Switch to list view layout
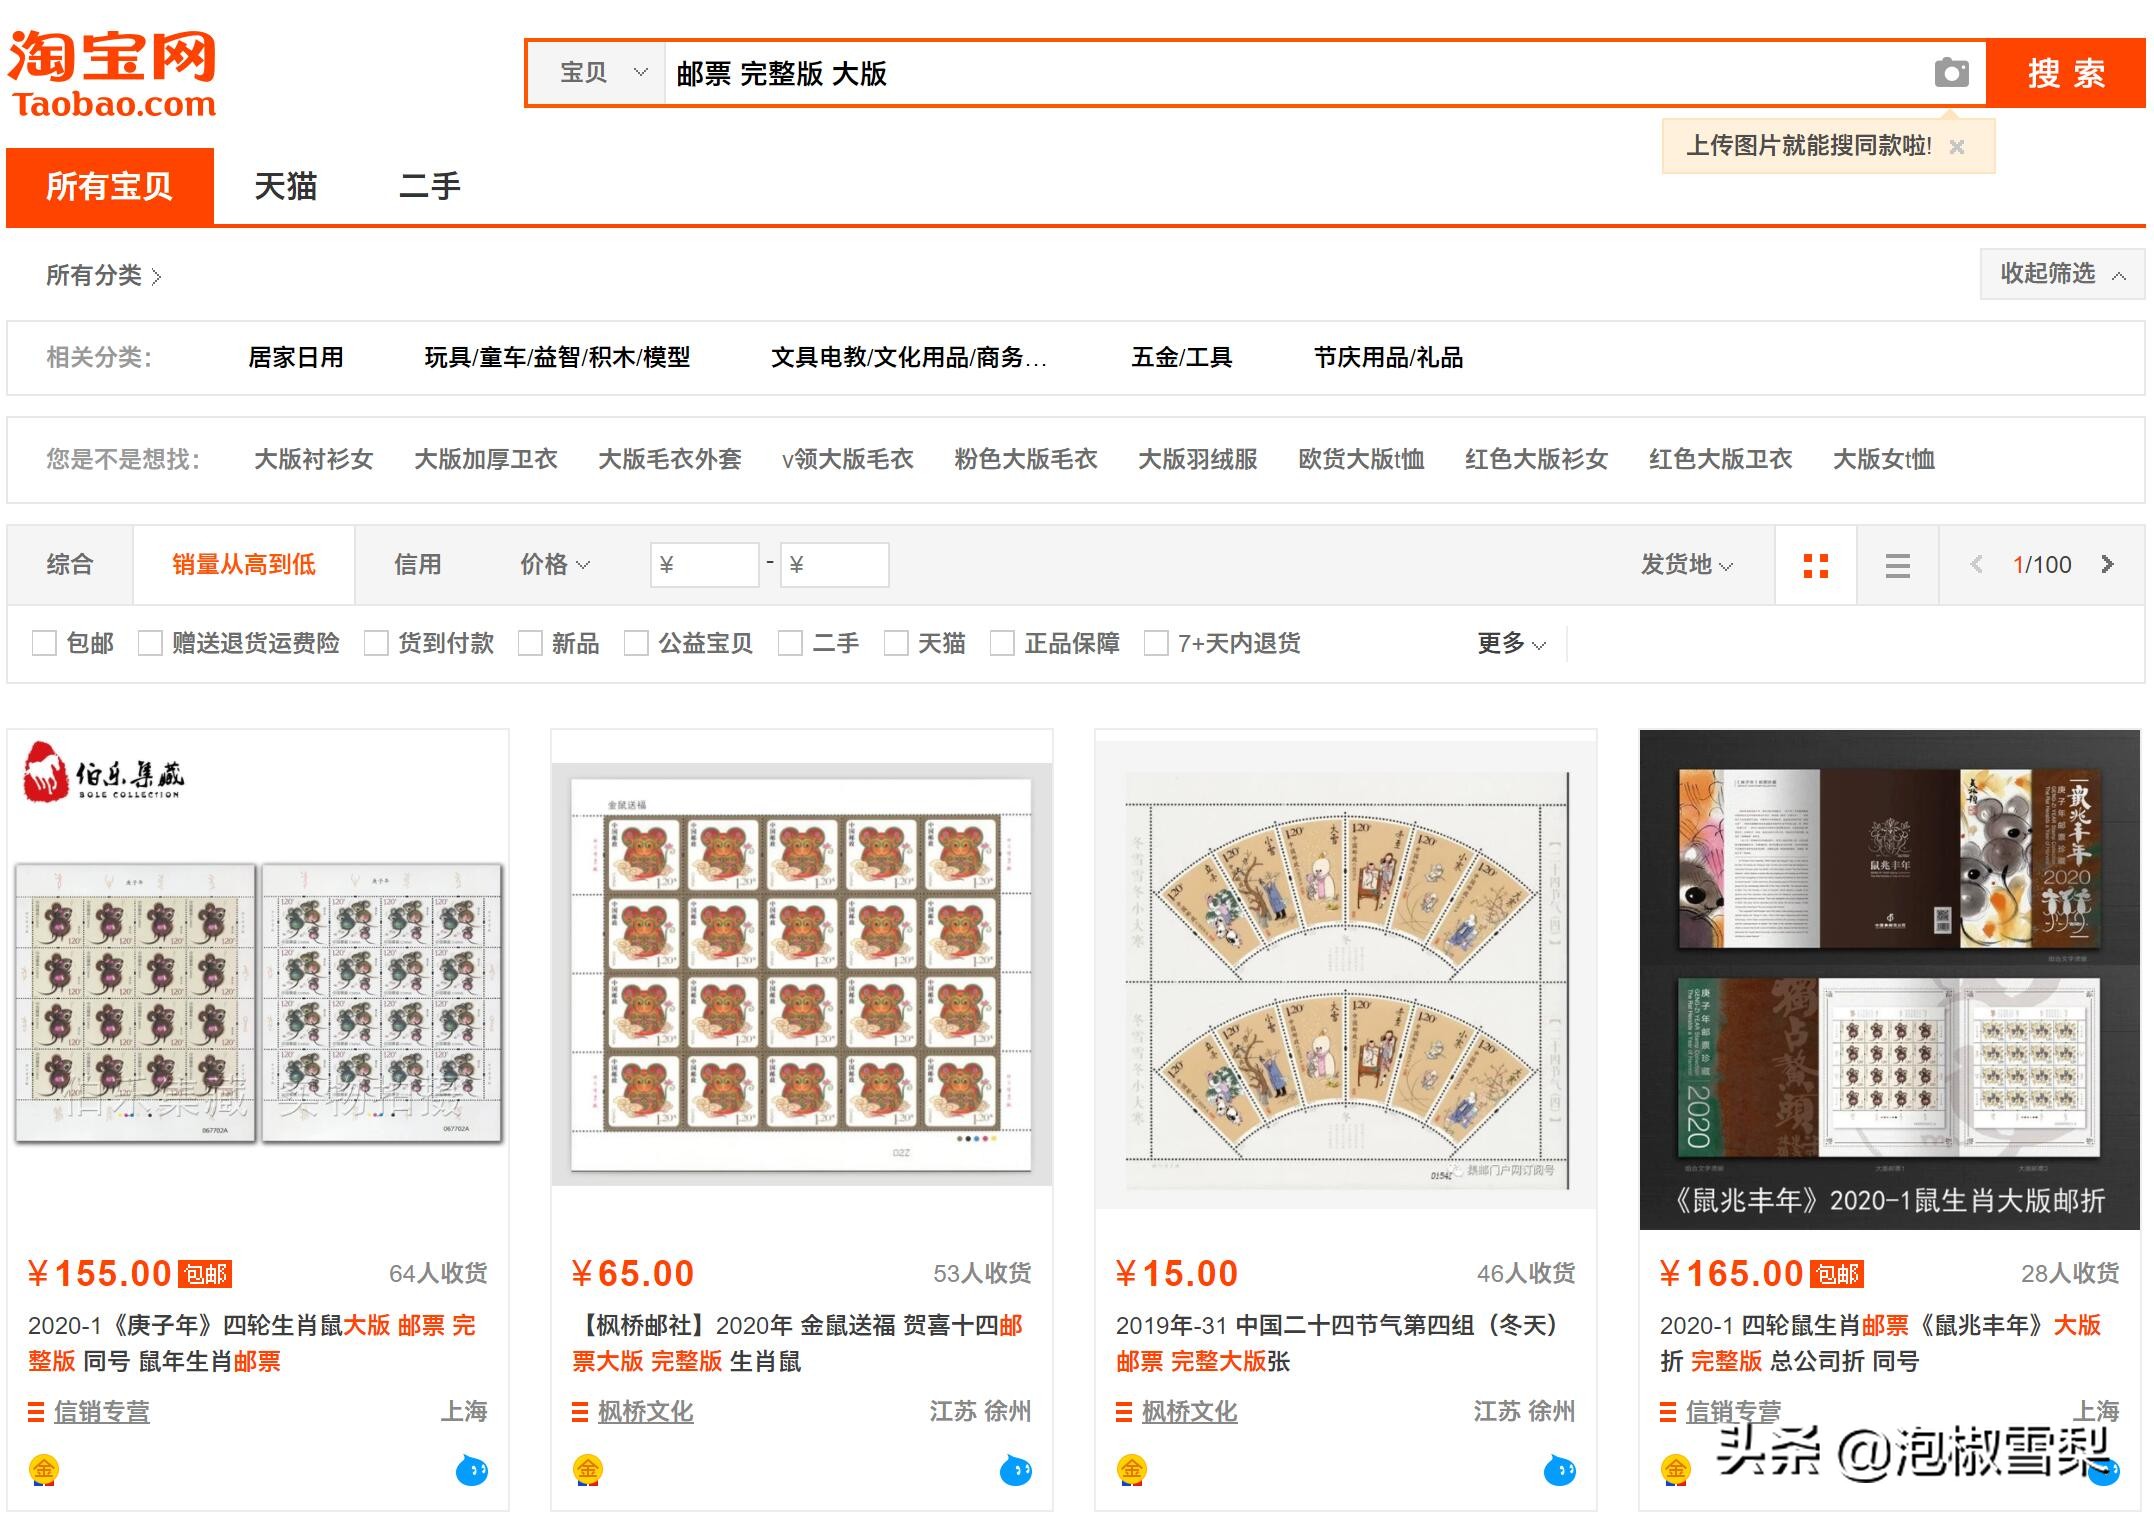This screenshot has height=1522, width=2154. pyautogui.click(x=1896, y=564)
